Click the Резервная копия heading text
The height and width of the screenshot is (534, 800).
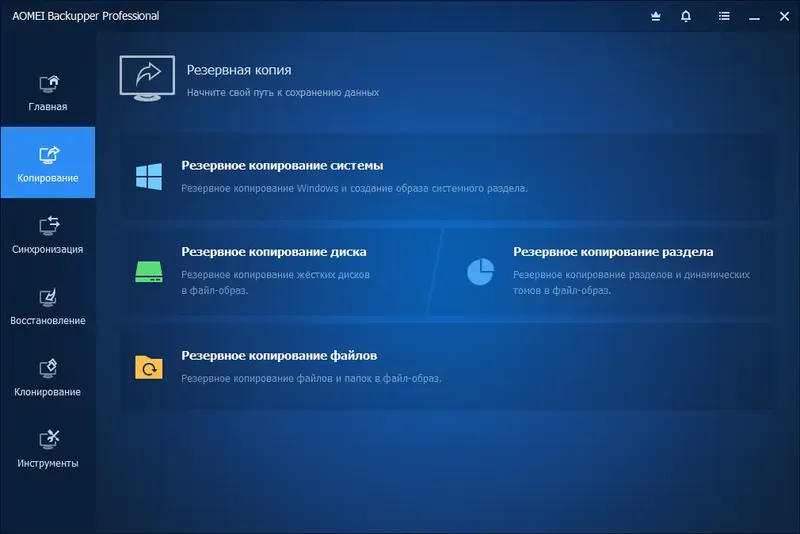pyautogui.click(x=239, y=70)
